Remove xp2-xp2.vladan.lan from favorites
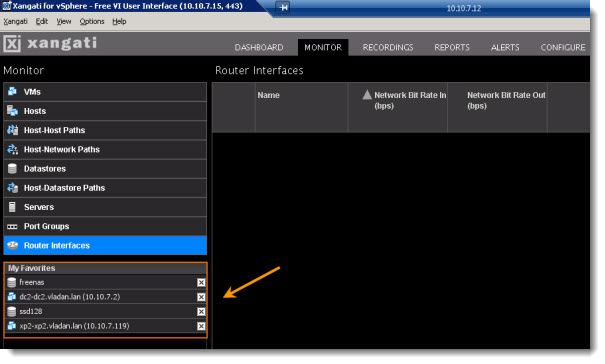 tap(201, 326)
